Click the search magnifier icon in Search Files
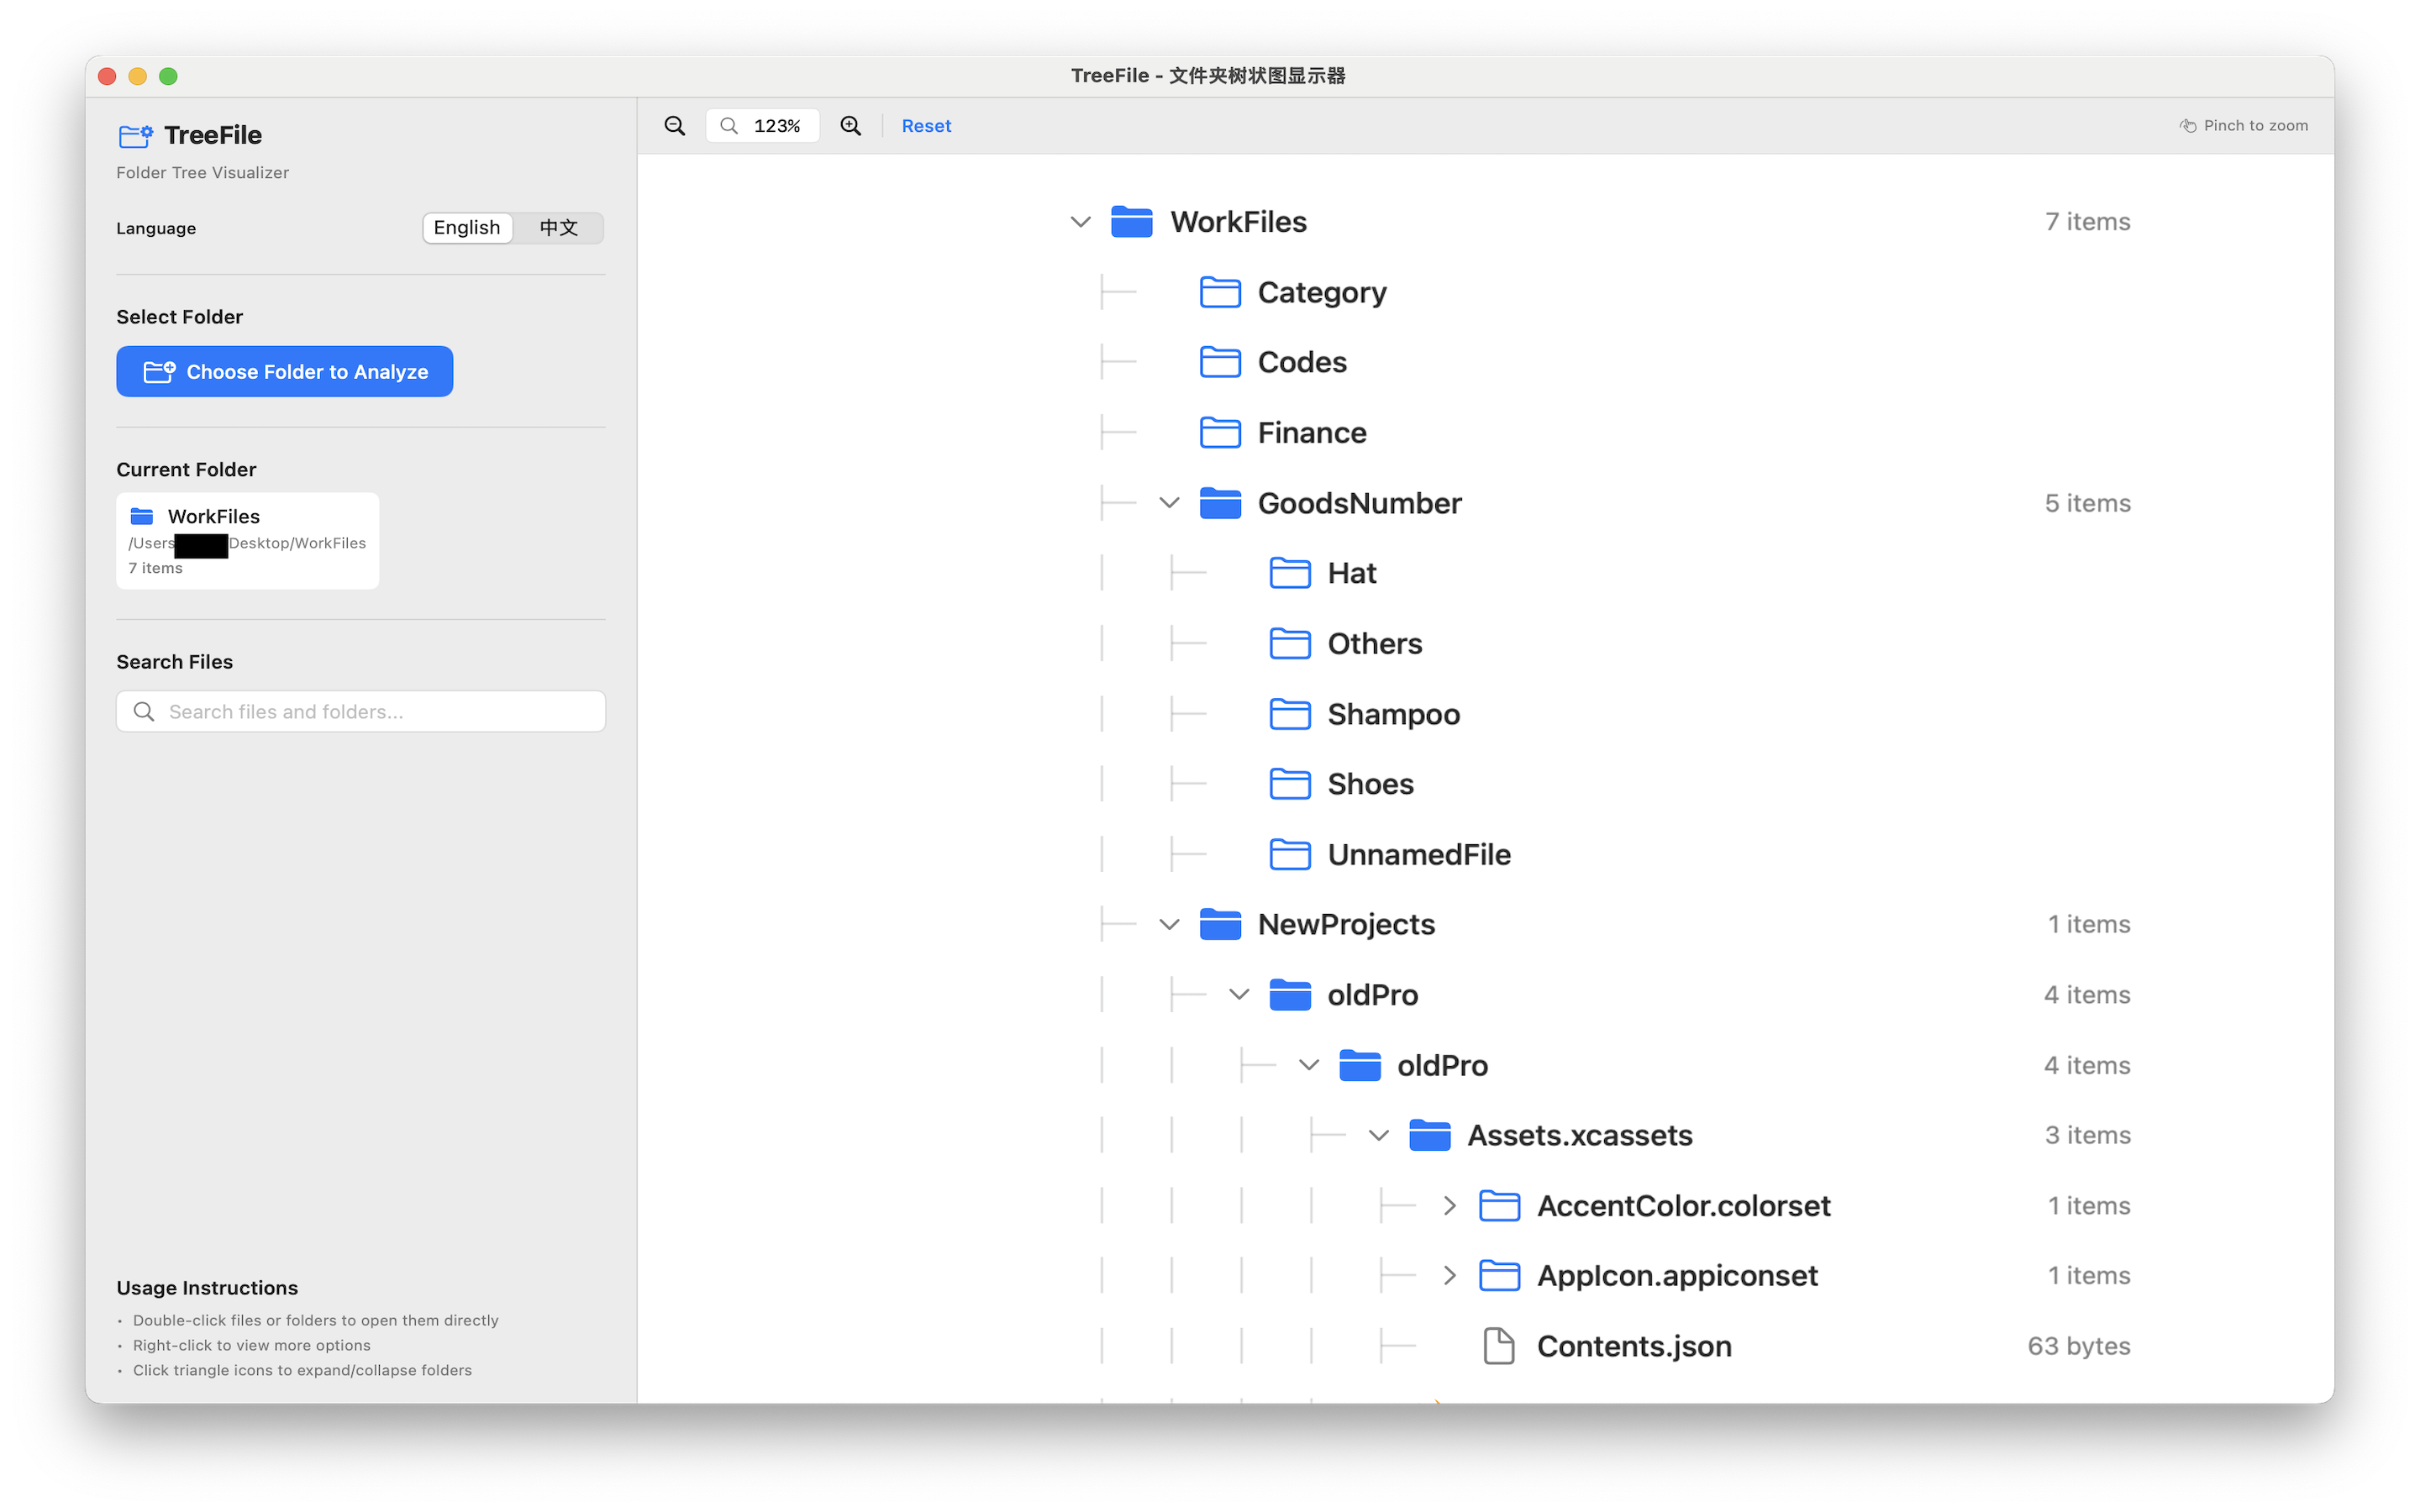Screen dimensions: 2420x1512 coord(144,711)
